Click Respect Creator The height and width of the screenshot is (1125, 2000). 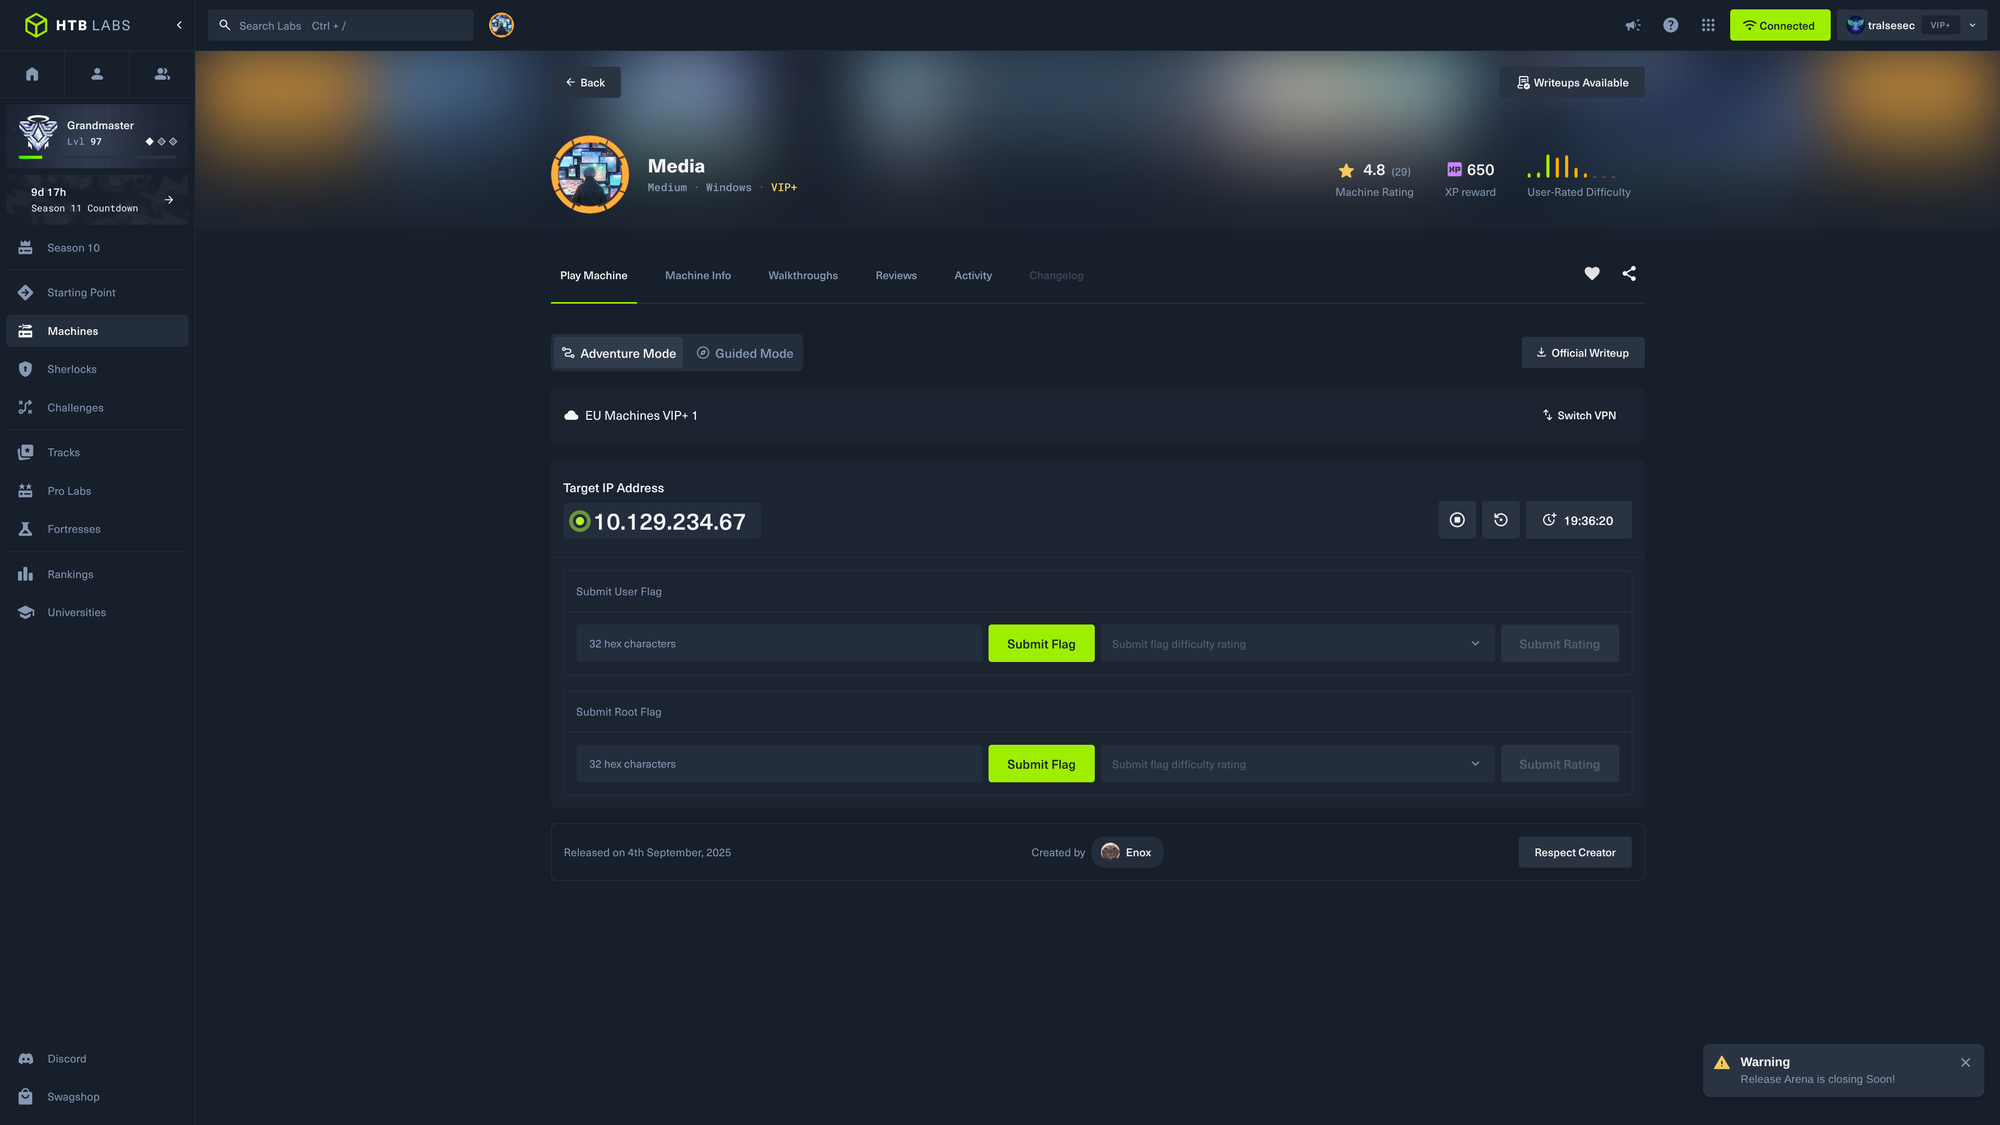point(1575,853)
